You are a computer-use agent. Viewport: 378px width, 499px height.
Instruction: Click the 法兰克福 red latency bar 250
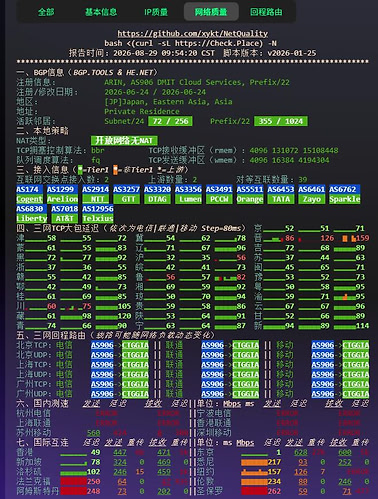[73, 481]
